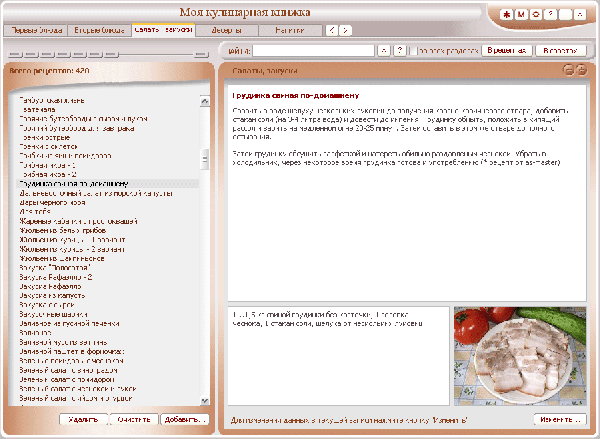The width and height of the screenshot is (600, 439).
Task: Click the "Всего рецептов: 420" counter label
Action: [49, 71]
